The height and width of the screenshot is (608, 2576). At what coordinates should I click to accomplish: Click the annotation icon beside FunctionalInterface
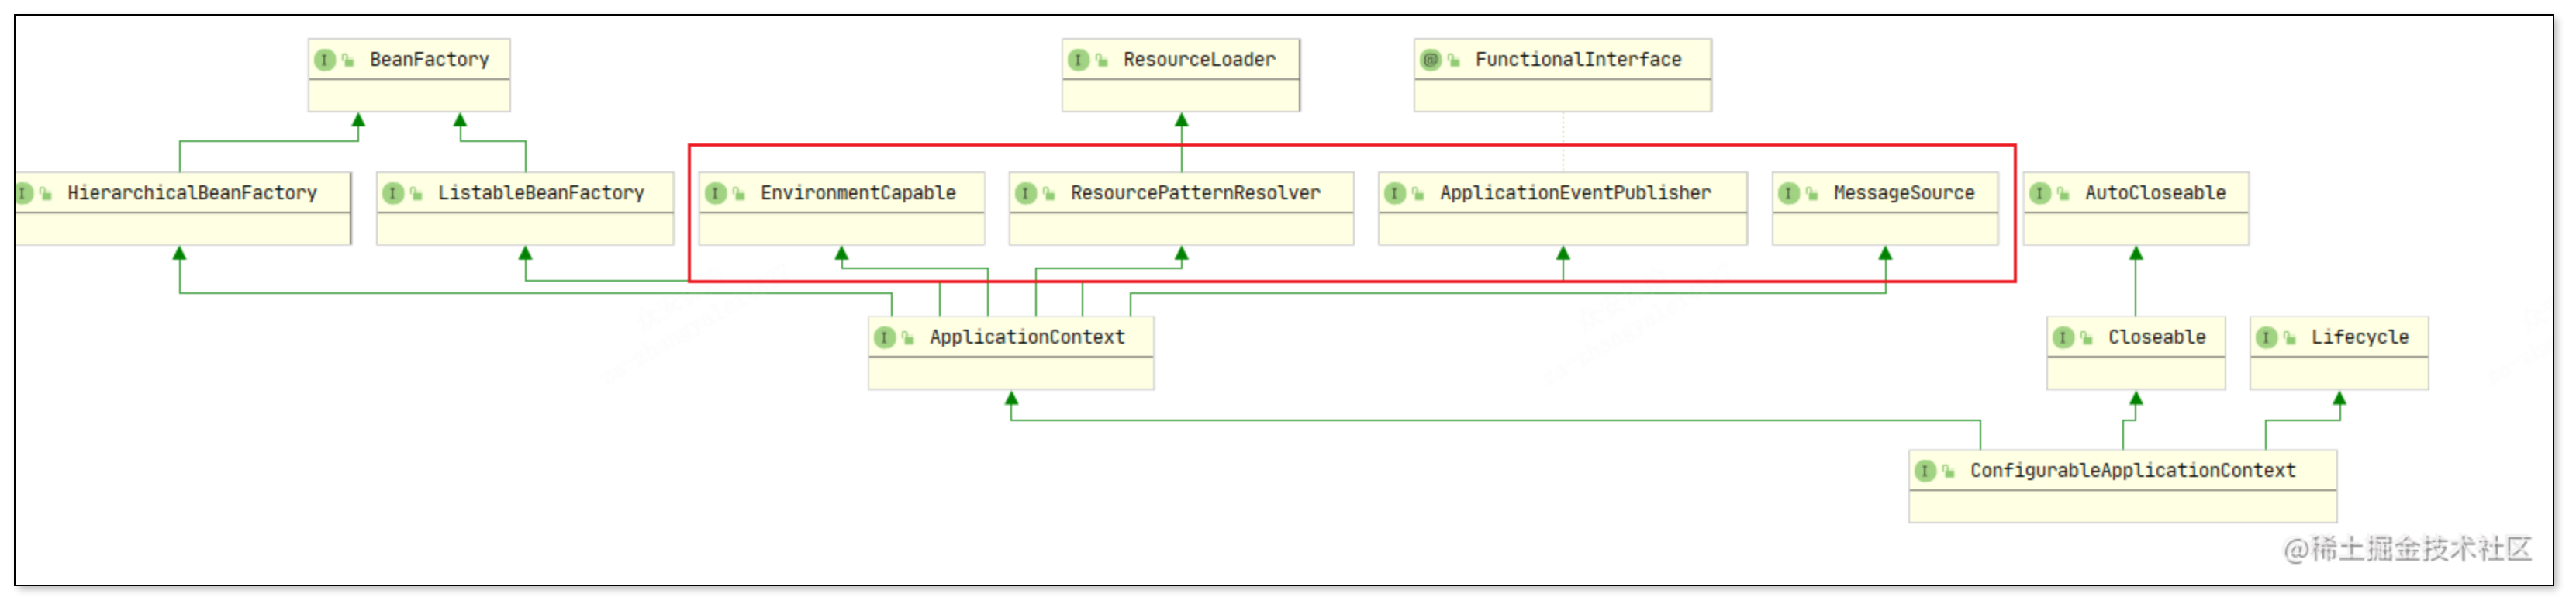point(1430,60)
